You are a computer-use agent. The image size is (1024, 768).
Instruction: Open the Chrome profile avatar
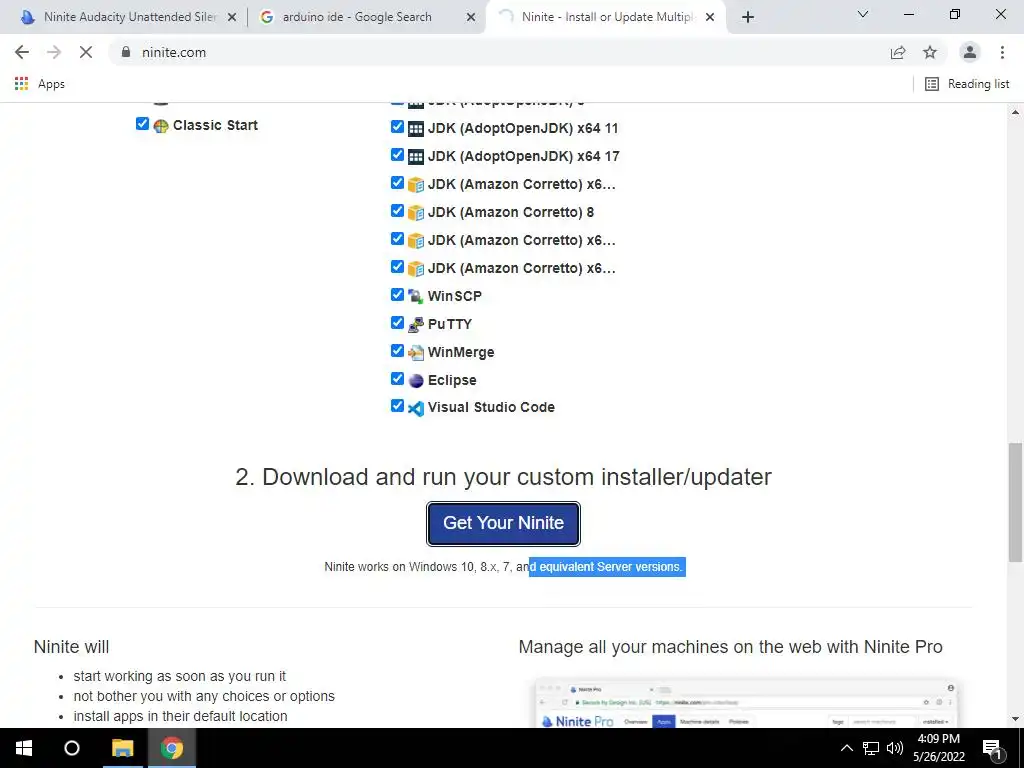pos(970,52)
